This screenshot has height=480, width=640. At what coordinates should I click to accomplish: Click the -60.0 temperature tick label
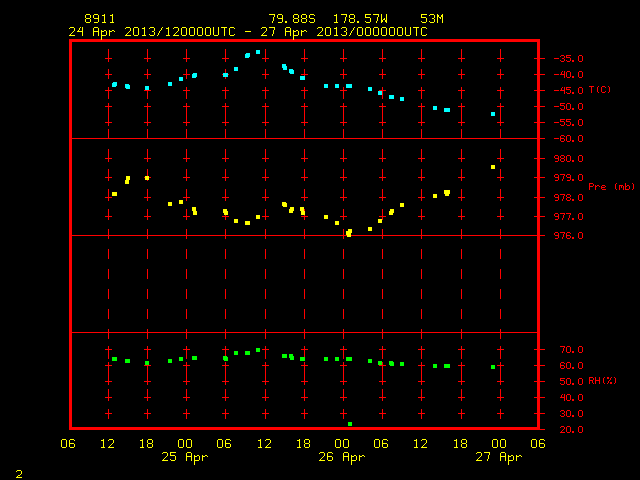pyautogui.click(x=568, y=139)
